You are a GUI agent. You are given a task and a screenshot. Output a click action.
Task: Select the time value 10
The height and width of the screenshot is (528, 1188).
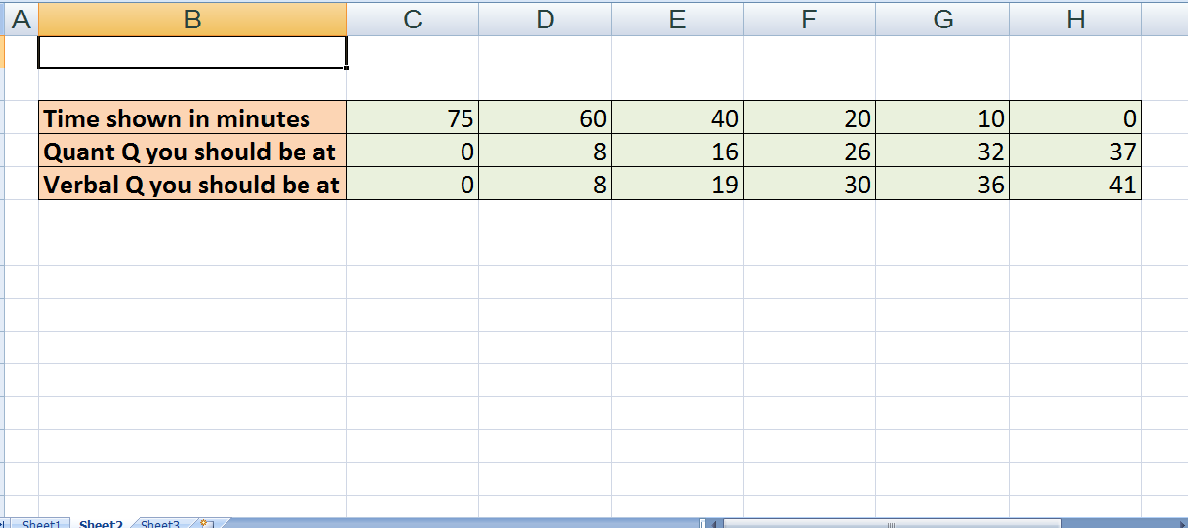click(x=943, y=117)
